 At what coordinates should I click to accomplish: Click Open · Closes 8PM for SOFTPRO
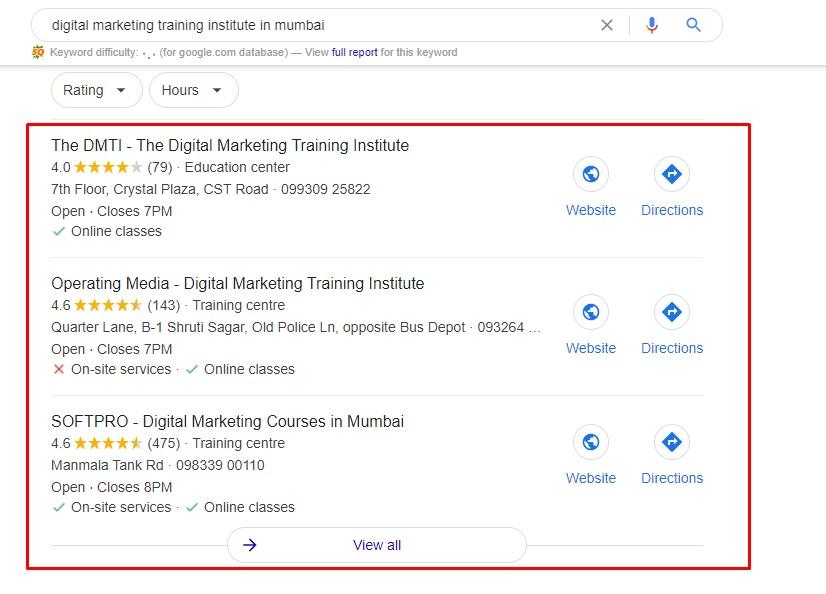pos(112,487)
